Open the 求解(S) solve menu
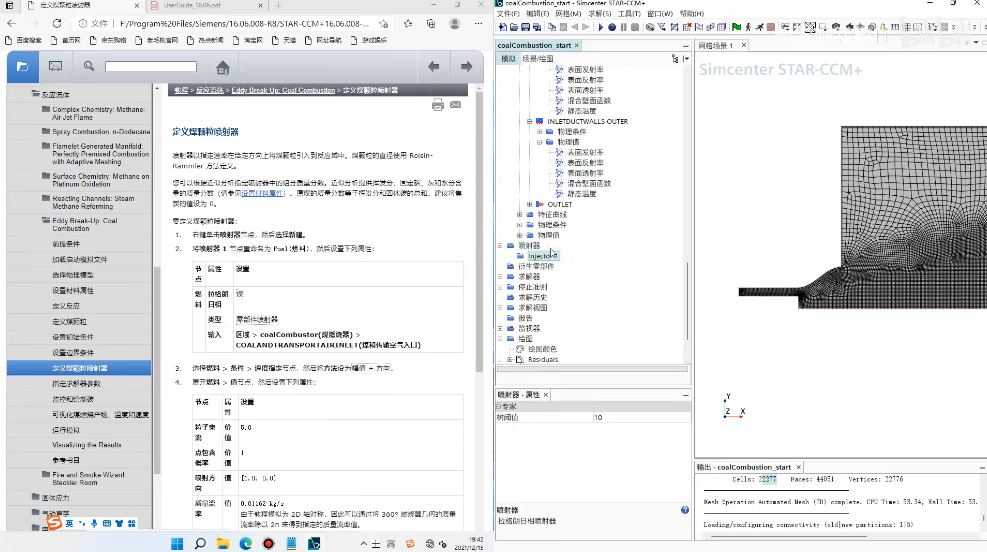 coord(599,13)
